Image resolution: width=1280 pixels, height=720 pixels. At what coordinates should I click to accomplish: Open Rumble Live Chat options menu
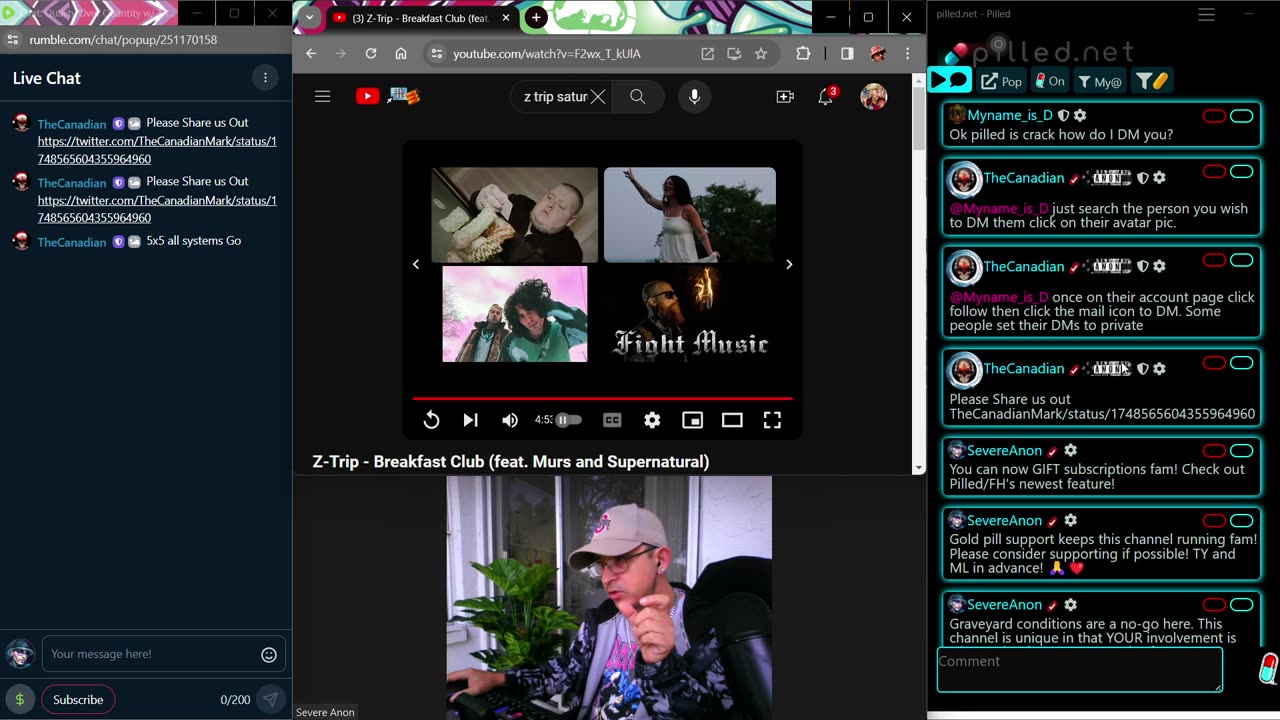pyautogui.click(x=265, y=78)
